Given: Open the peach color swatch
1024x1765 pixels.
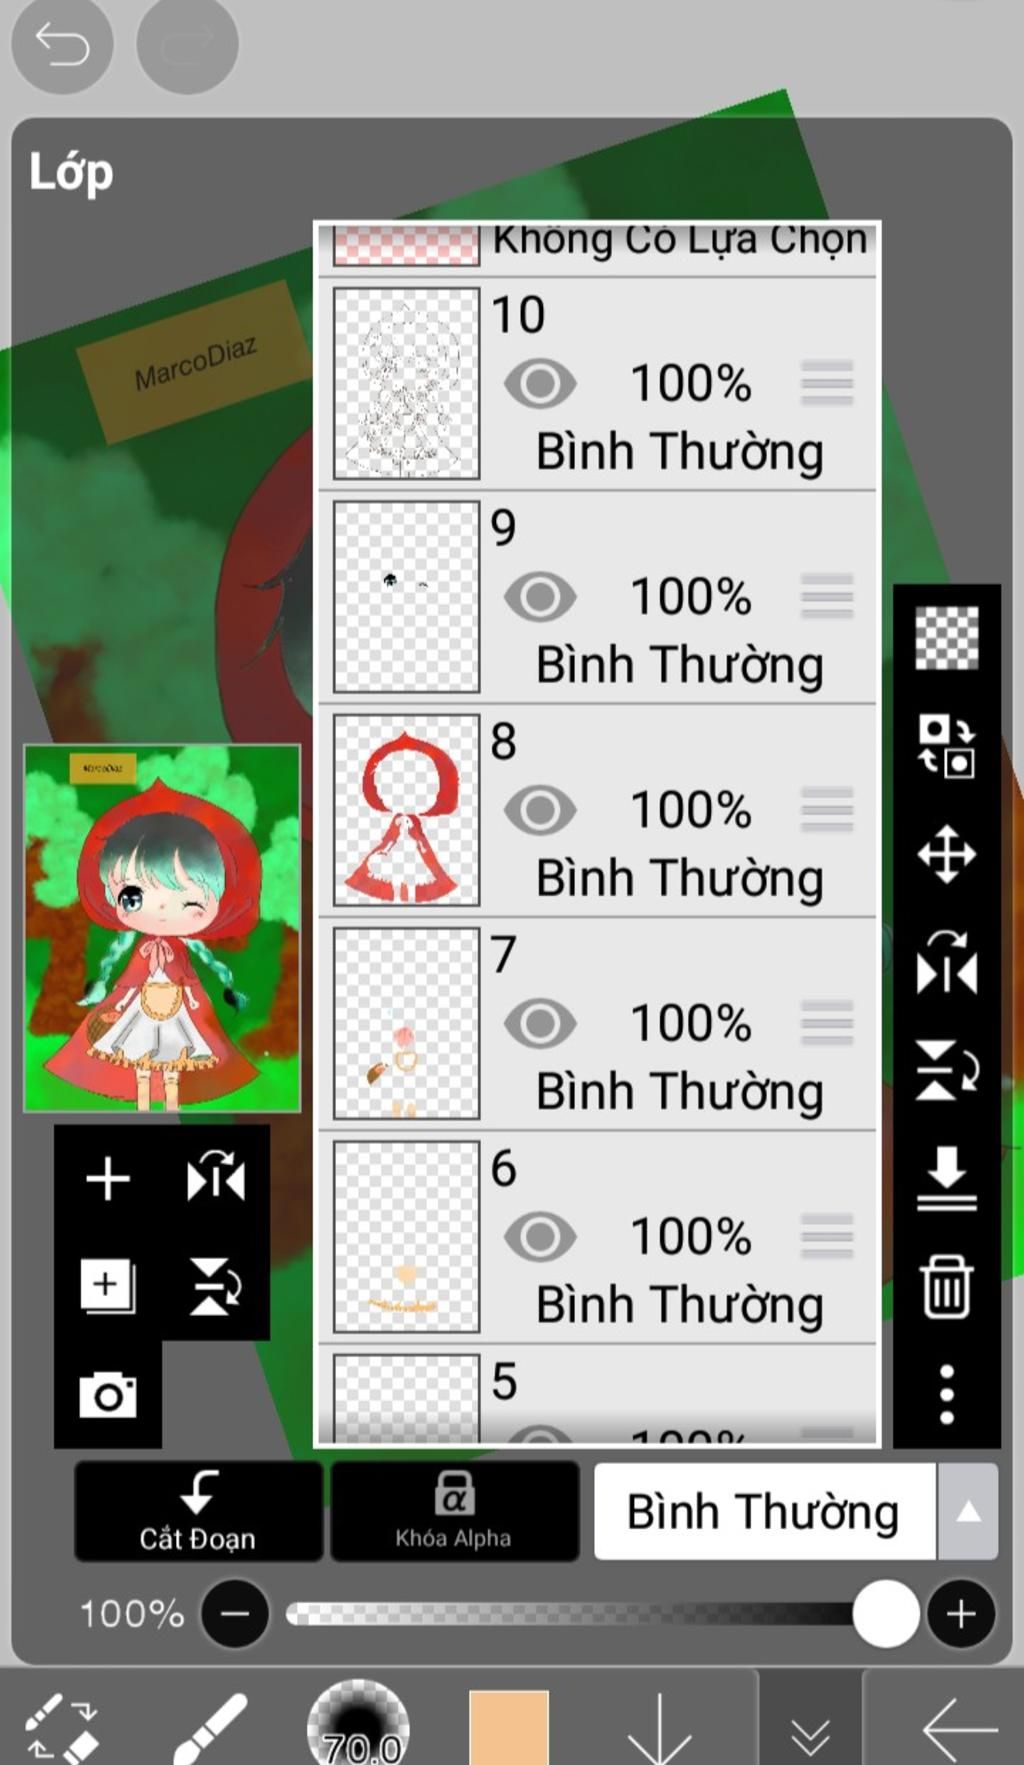Looking at the screenshot, I should click(x=509, y=1728).
